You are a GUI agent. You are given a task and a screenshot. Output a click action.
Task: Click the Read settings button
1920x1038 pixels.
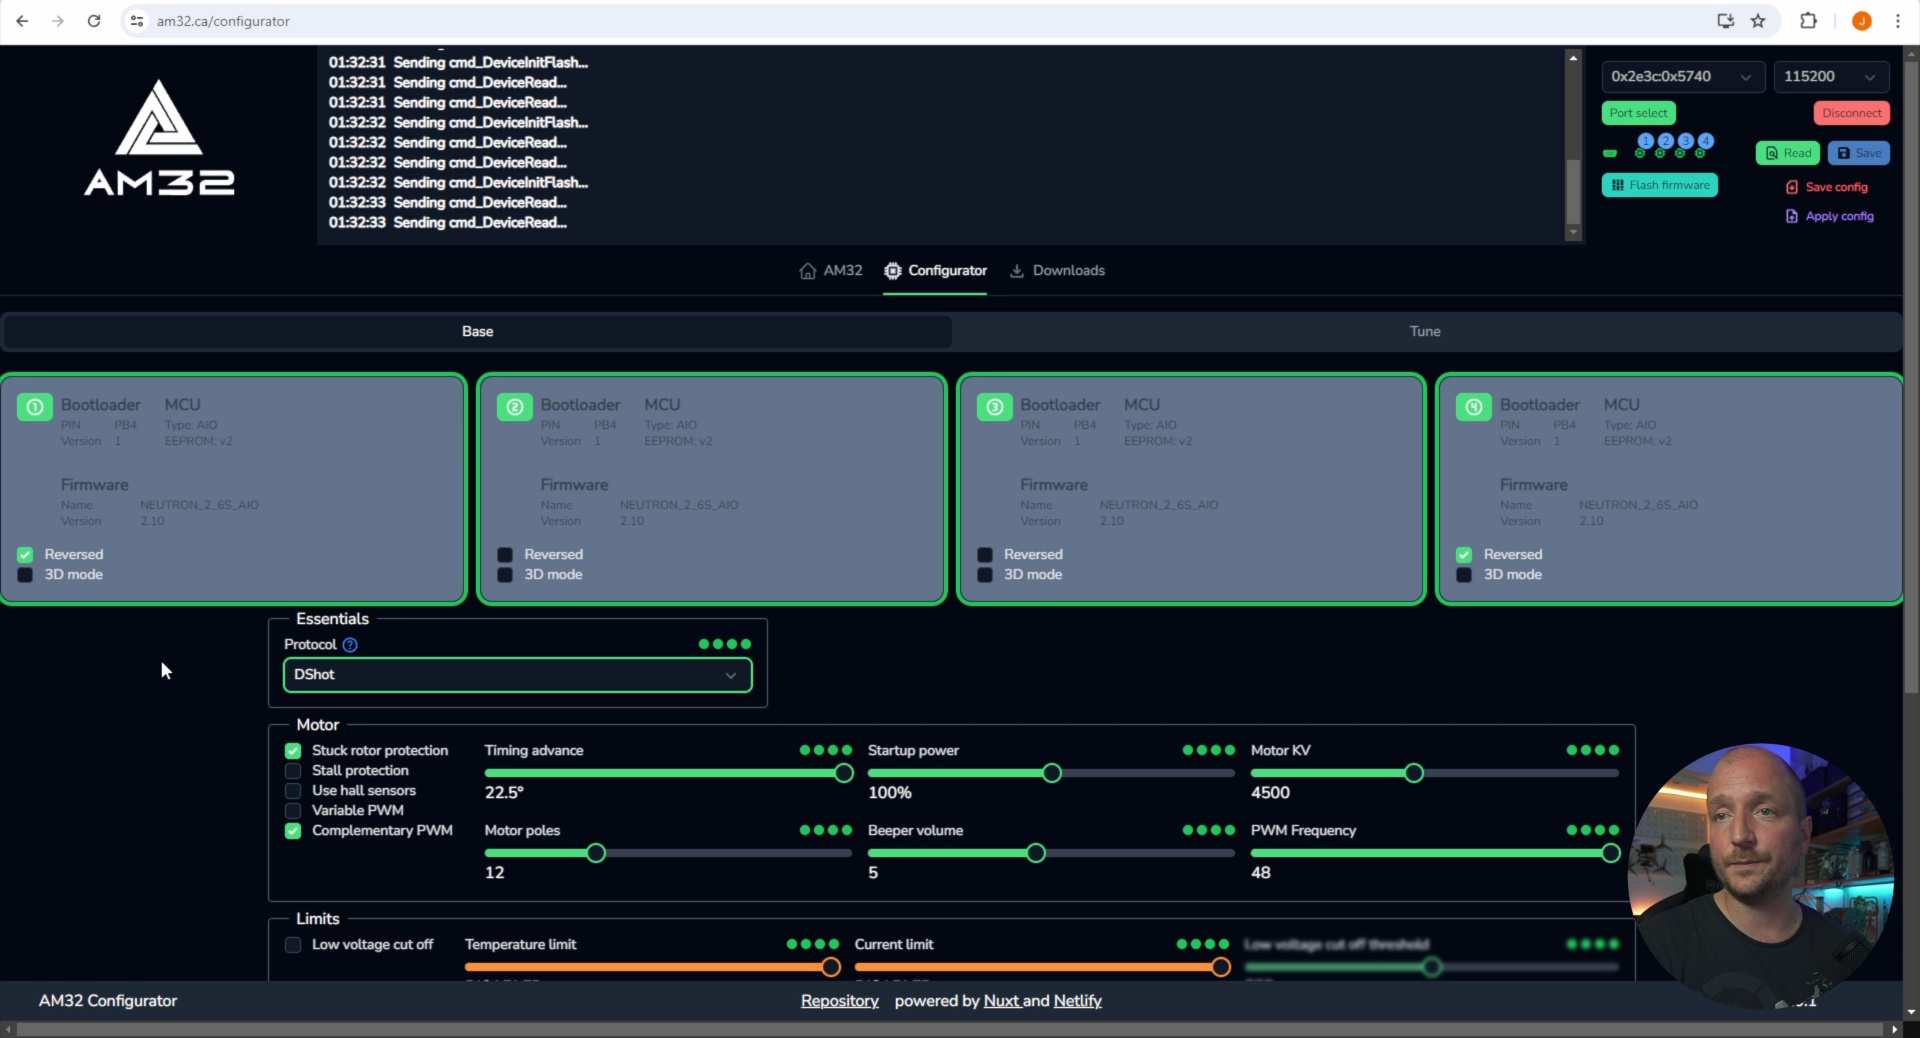tap(1787, 153)
